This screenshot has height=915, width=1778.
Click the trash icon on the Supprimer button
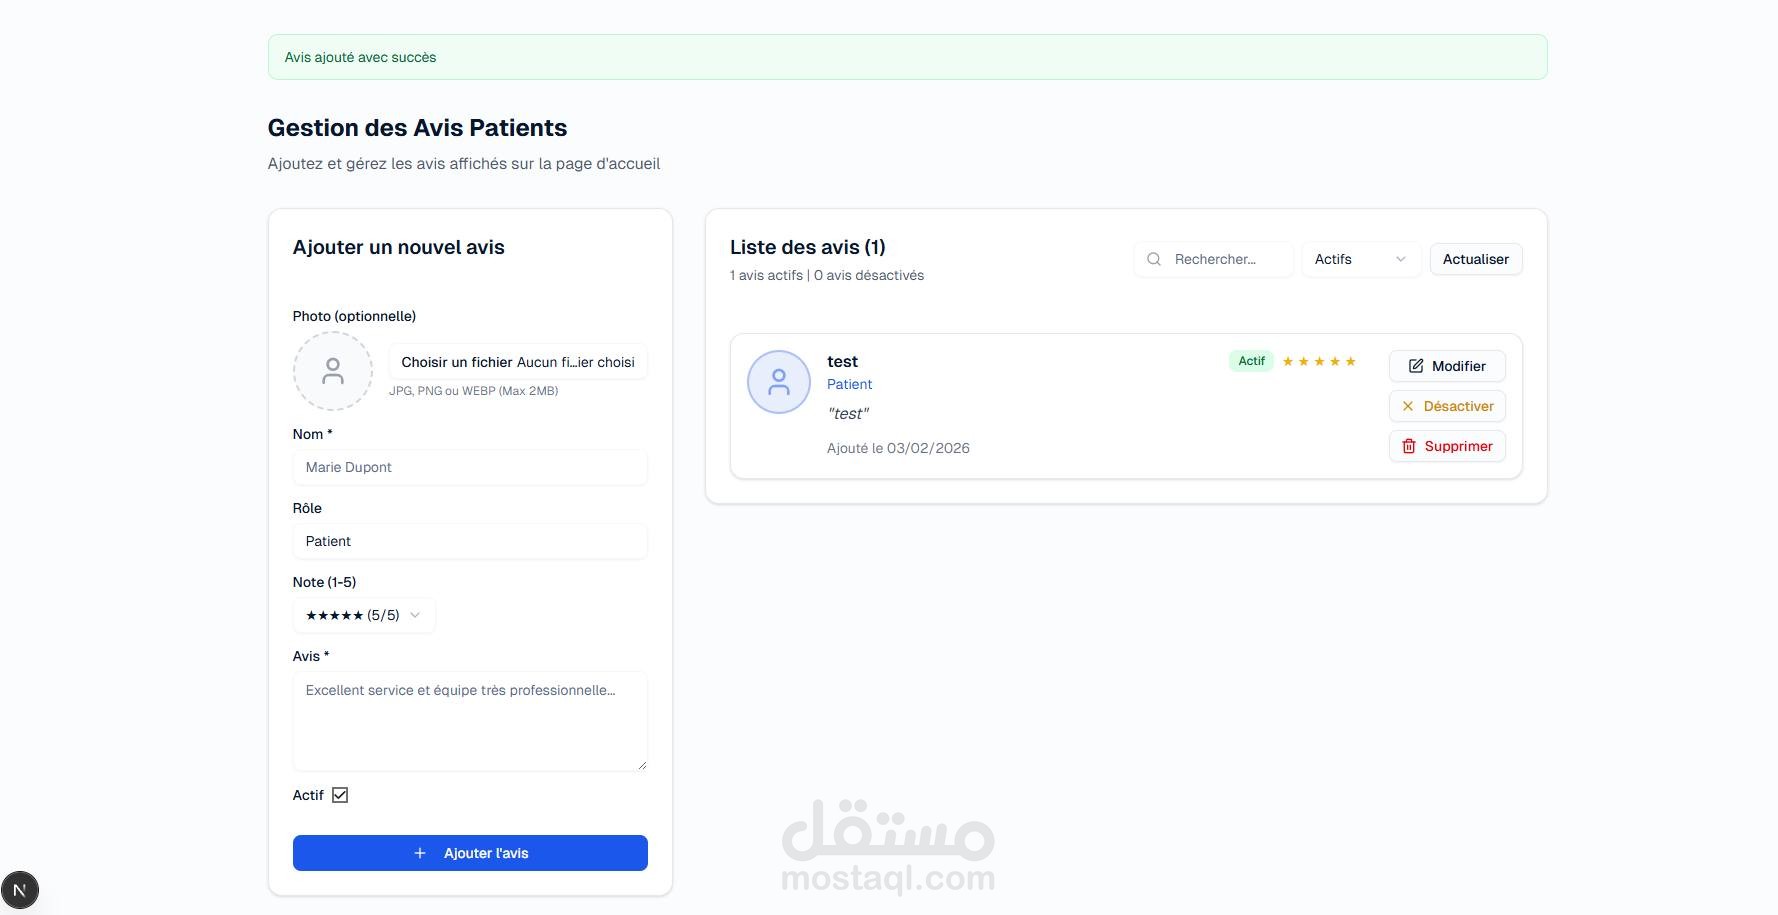pos(1409,446)
